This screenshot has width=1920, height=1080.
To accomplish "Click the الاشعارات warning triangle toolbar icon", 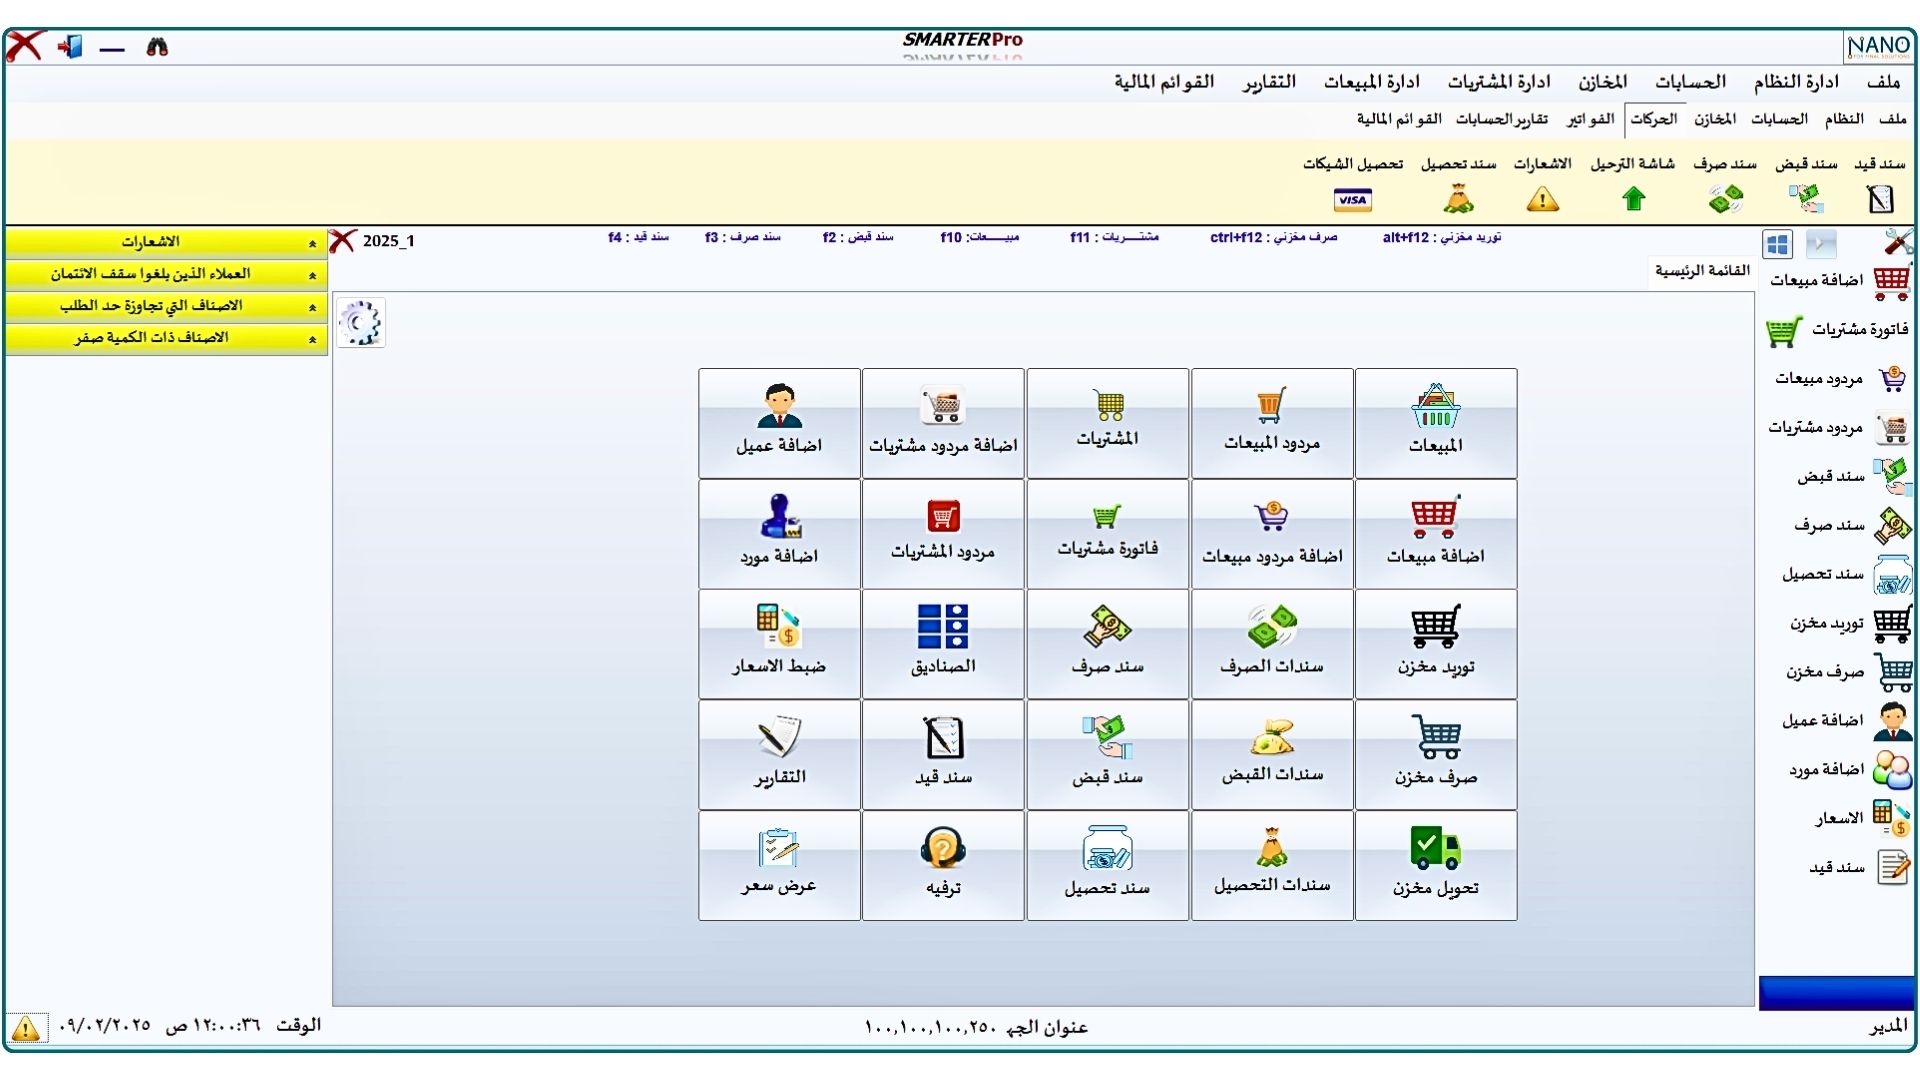I will (1542, 200).
